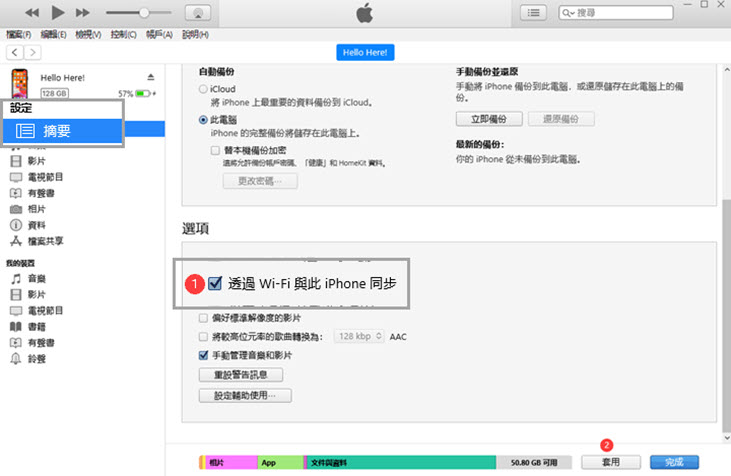The height and width of the screenshot is (476, 731).
Task: Open the 帳戶(A) menu
Action: coord(159,34)
